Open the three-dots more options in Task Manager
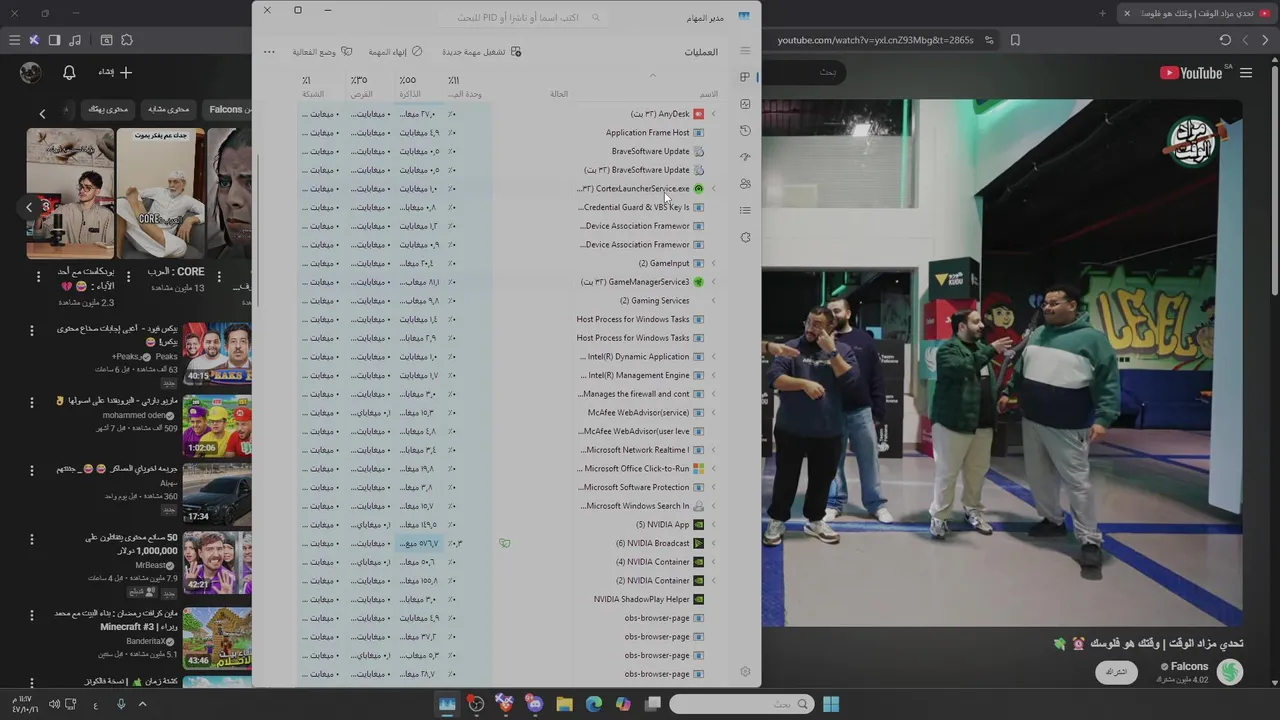The width and height of the screenshot is (1280, 720). pyautogui.click(x=269, y=52)
